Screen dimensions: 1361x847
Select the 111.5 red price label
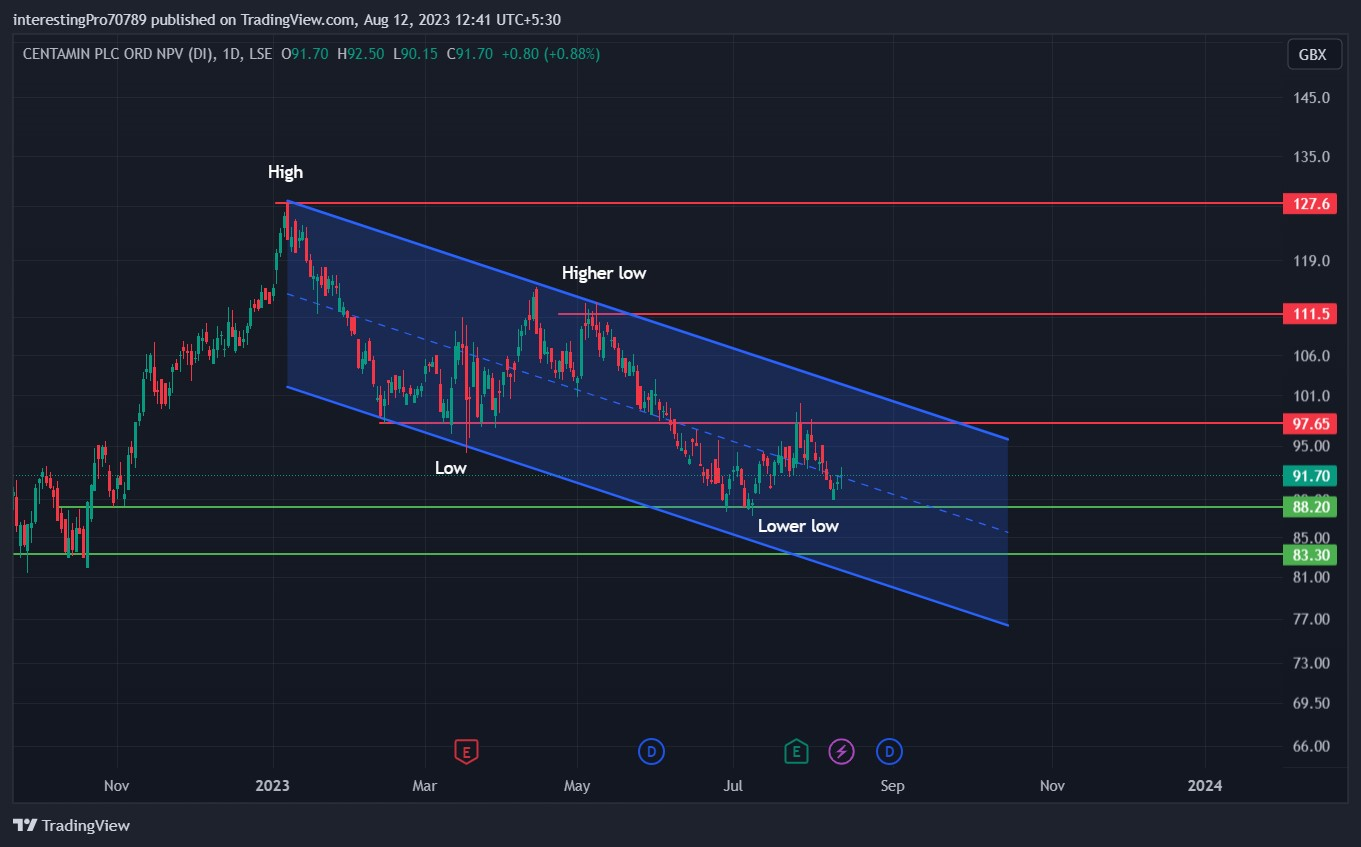point(1311,314)
